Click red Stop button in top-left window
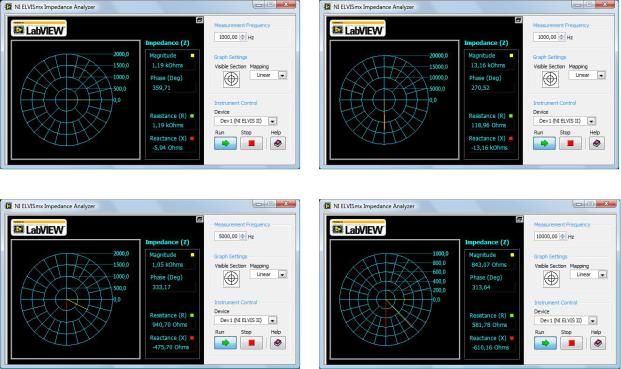This screenshot has height=369, width=621. [251, 143]
